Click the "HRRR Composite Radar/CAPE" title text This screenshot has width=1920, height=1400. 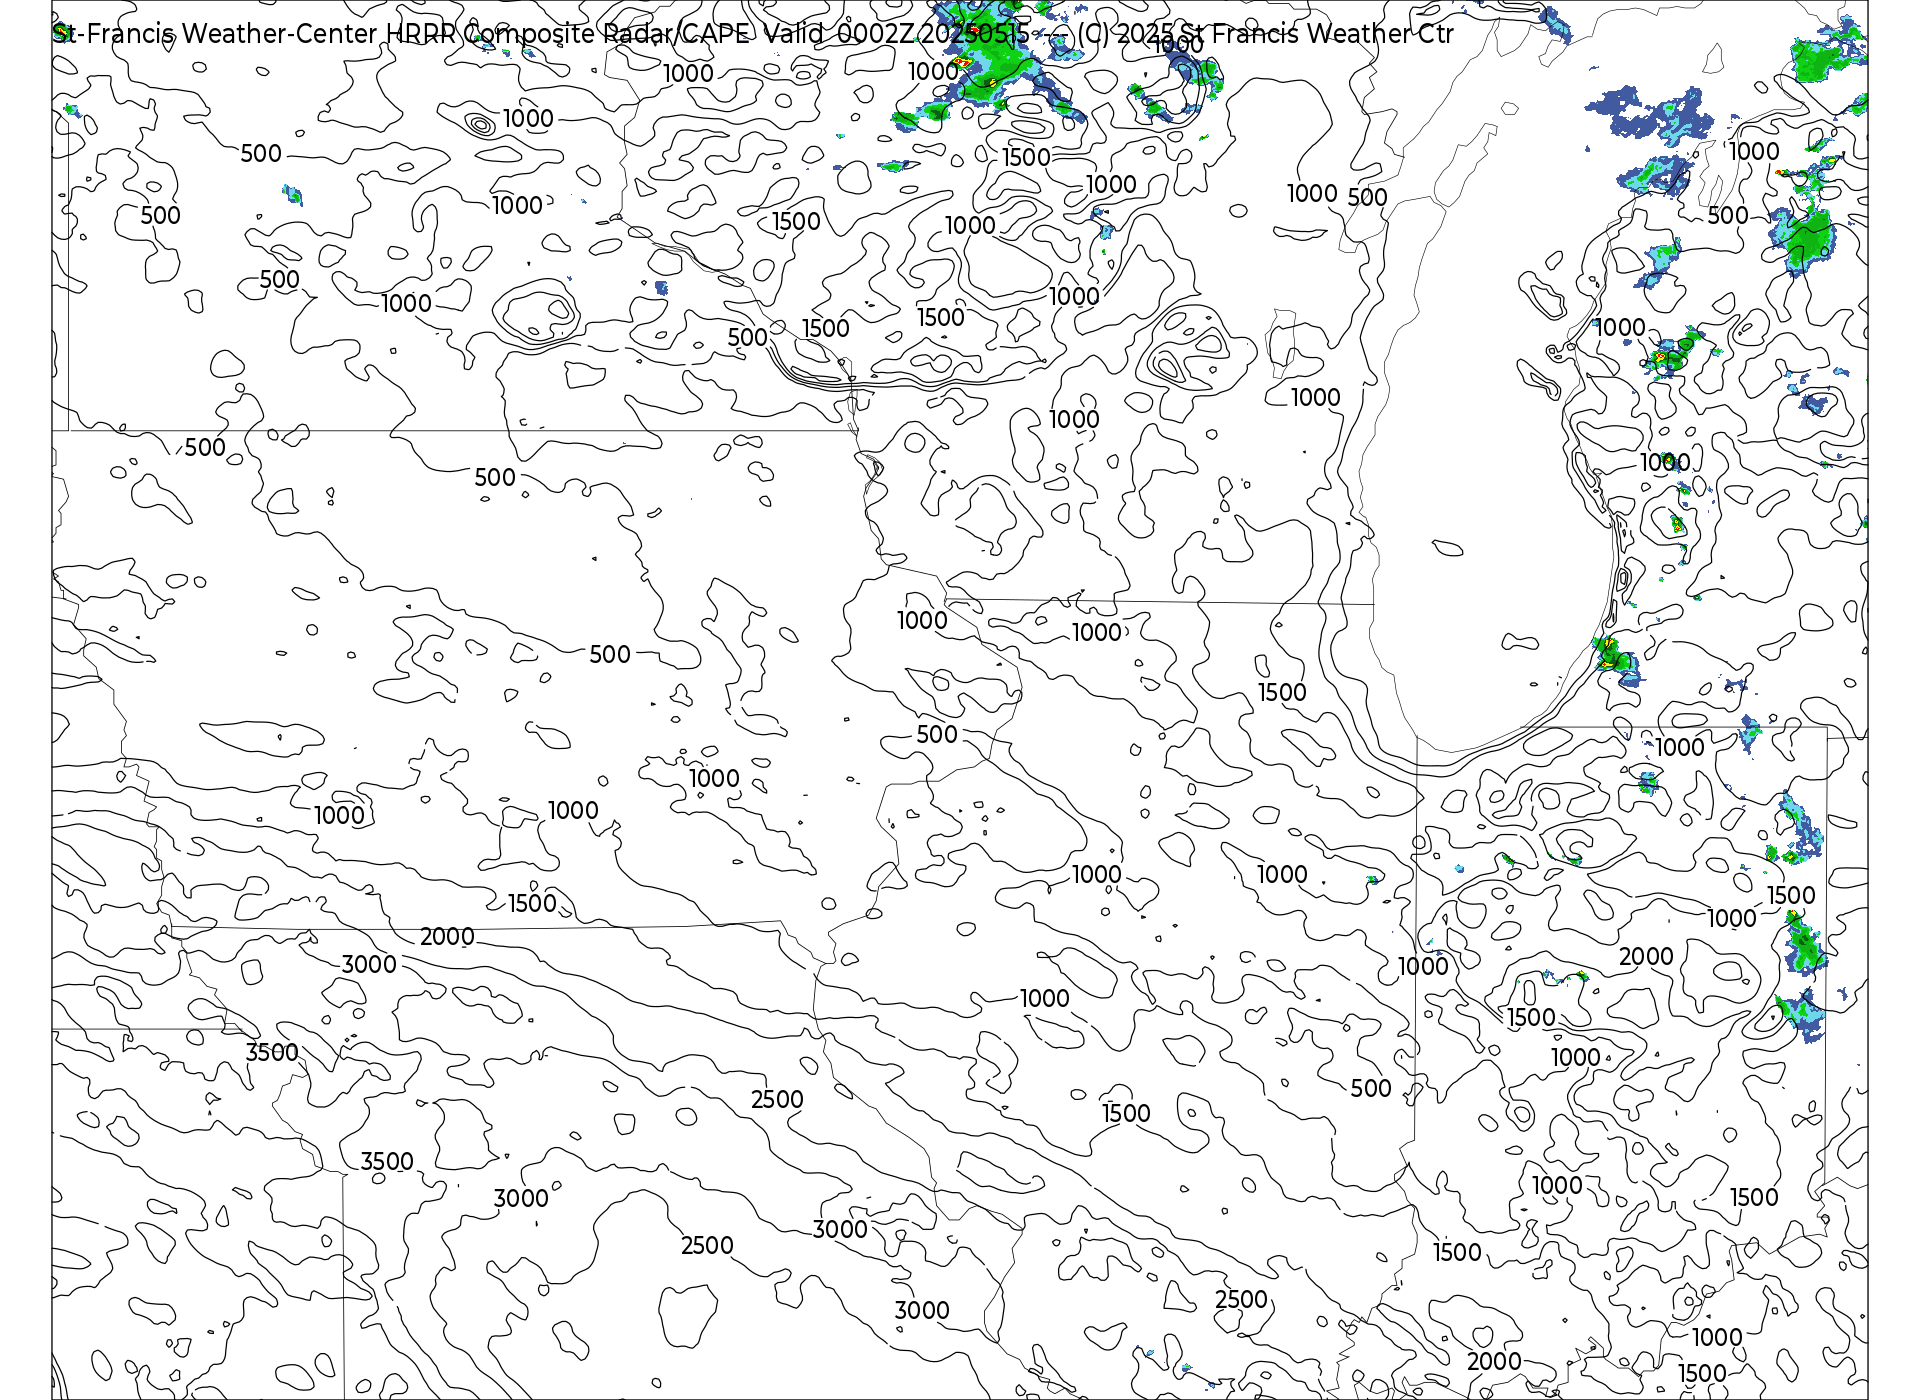tap(568, 34)
